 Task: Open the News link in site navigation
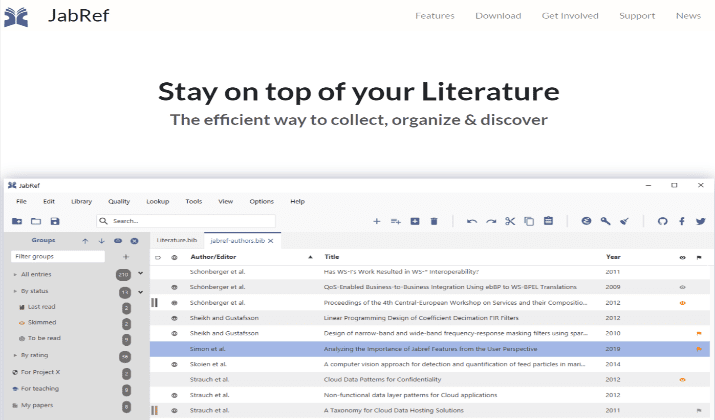(x=688, y=16)
